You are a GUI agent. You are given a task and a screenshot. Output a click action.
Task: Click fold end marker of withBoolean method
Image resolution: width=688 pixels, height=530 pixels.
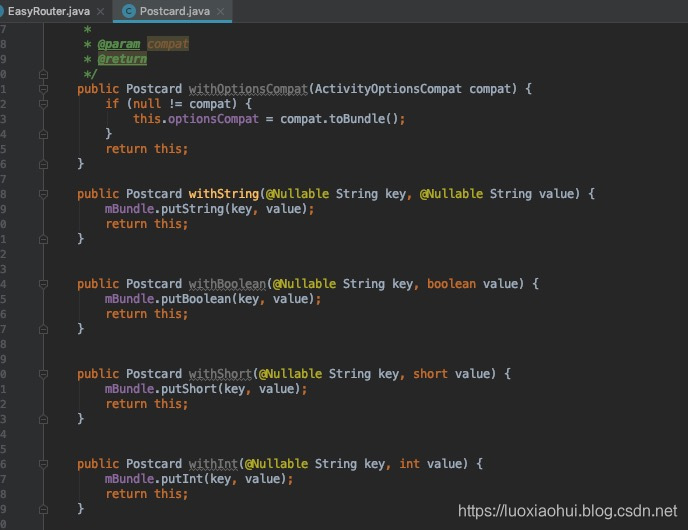tap(43, 329)
